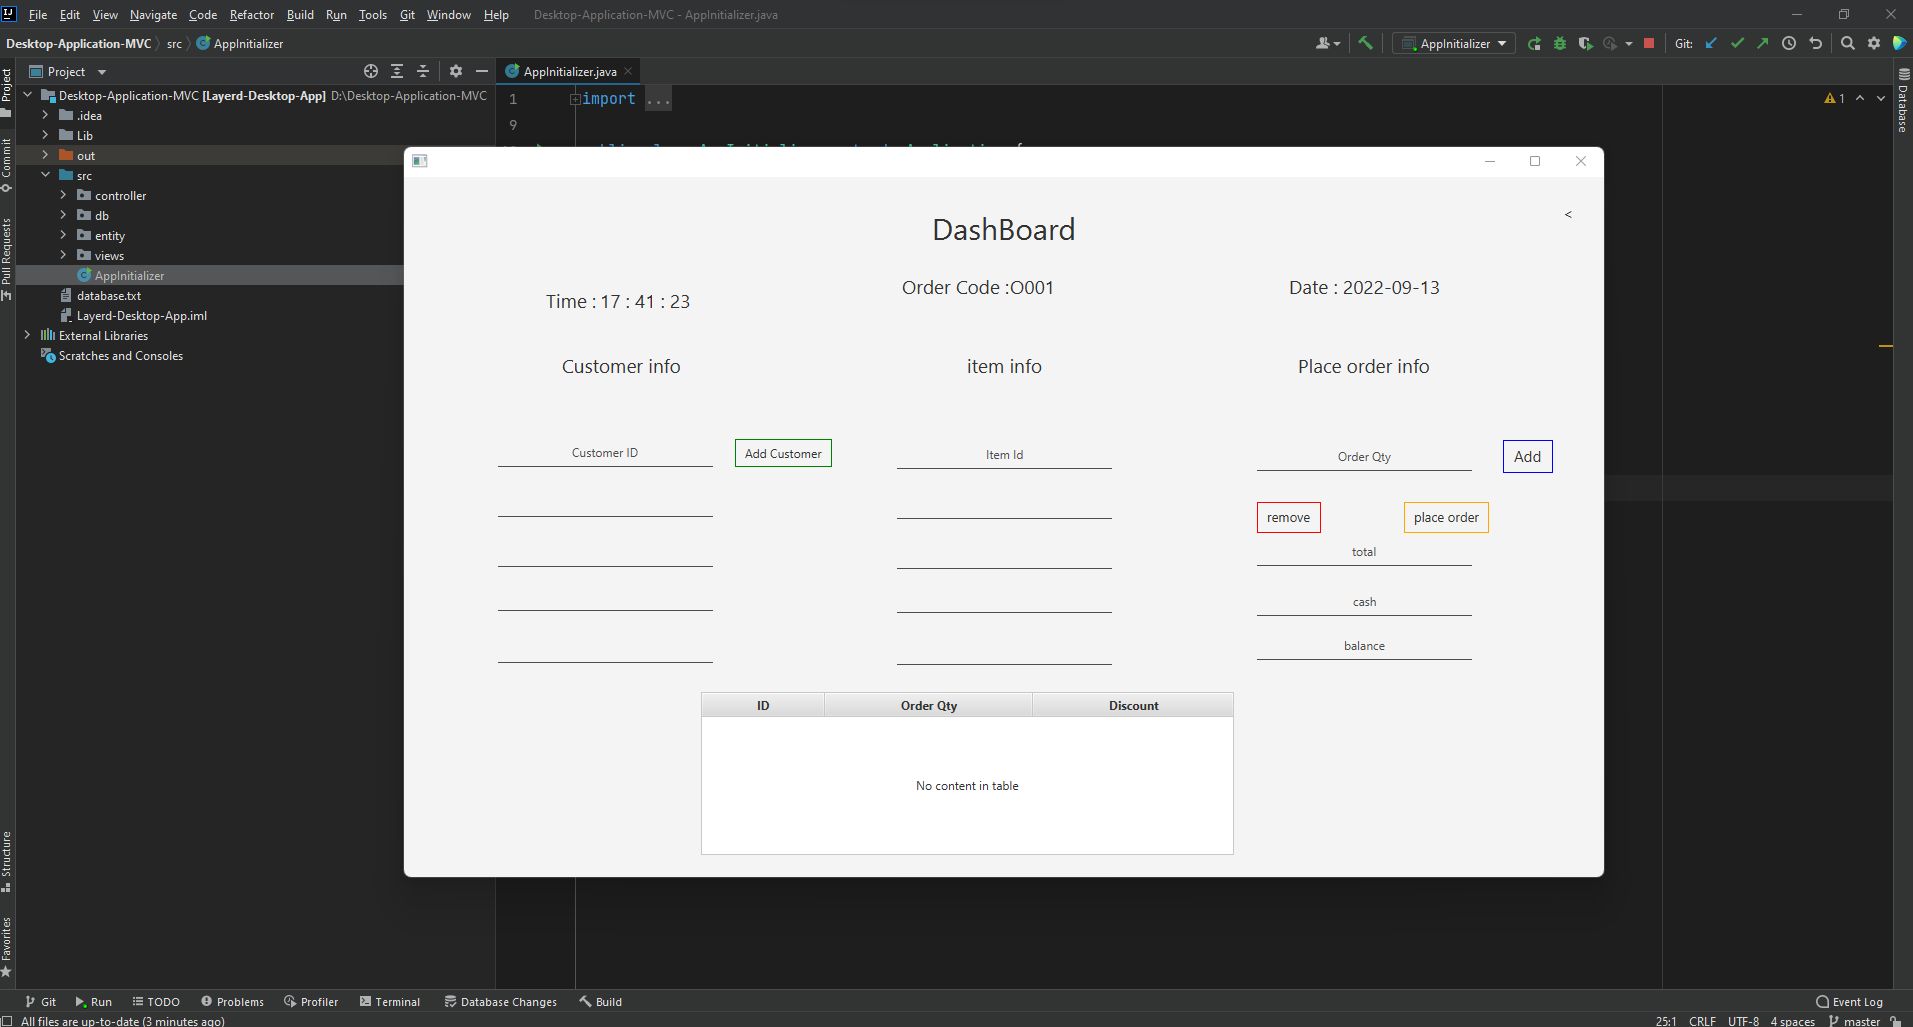This screenshot has height=1027, width=1913.
Task: Open Search Everywhere magnifier icon
Action: pyautogui.click(x=1846, y=43)
